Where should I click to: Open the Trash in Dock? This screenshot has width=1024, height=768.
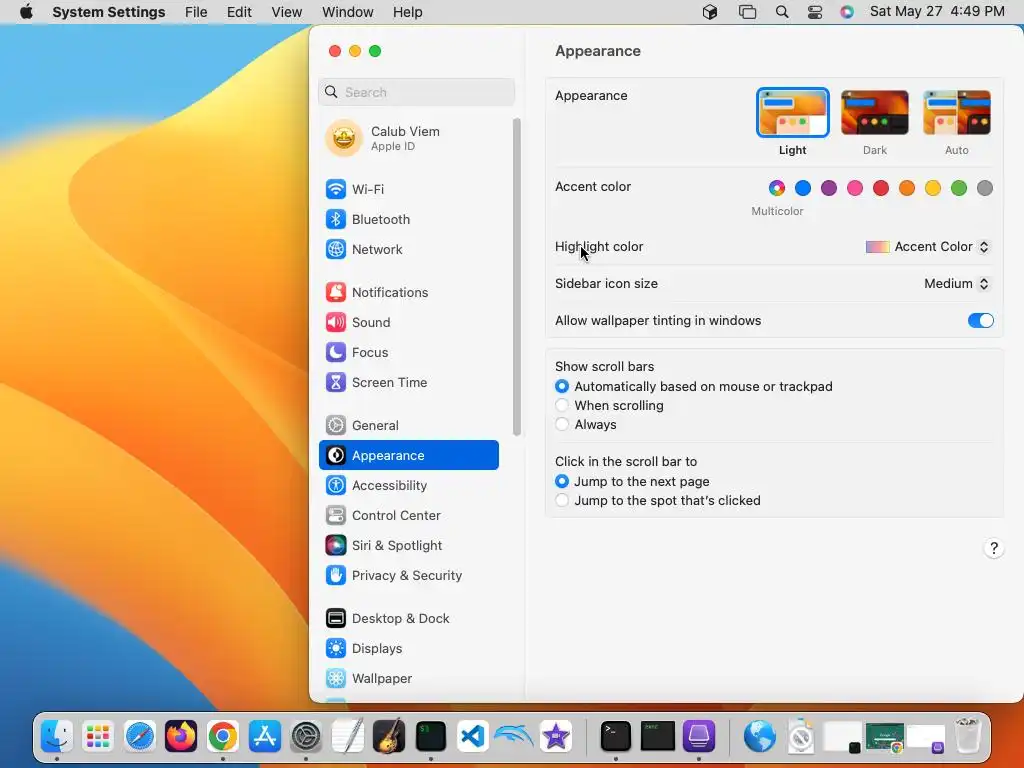pos(967,736)
